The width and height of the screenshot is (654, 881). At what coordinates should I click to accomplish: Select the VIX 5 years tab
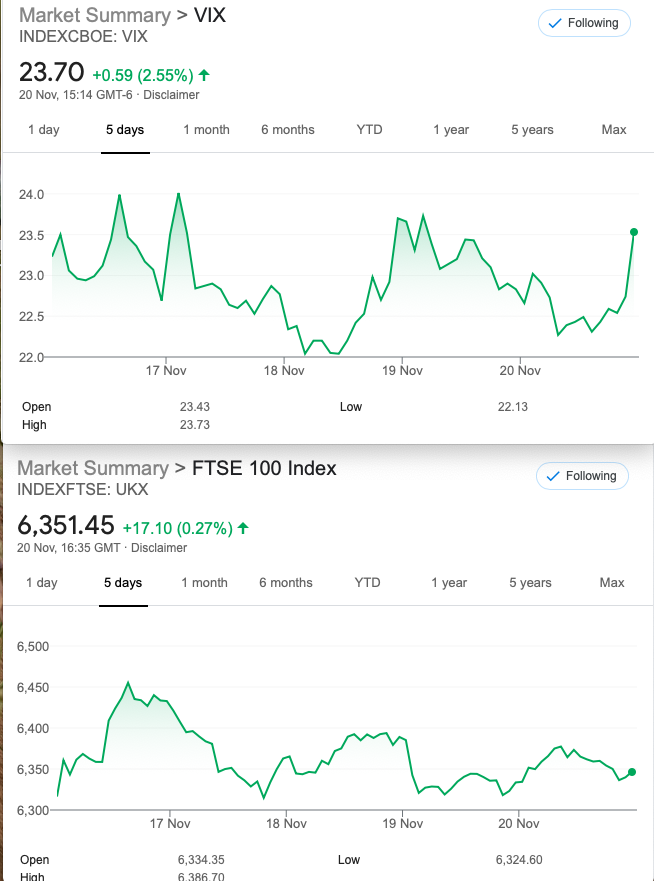coord(532,130)
